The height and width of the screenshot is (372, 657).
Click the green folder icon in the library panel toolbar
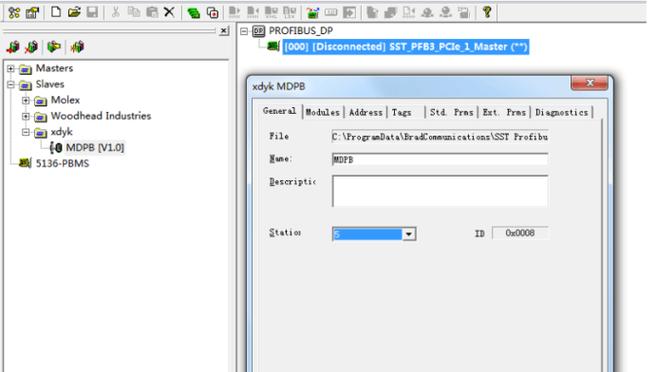click(54, 47)
